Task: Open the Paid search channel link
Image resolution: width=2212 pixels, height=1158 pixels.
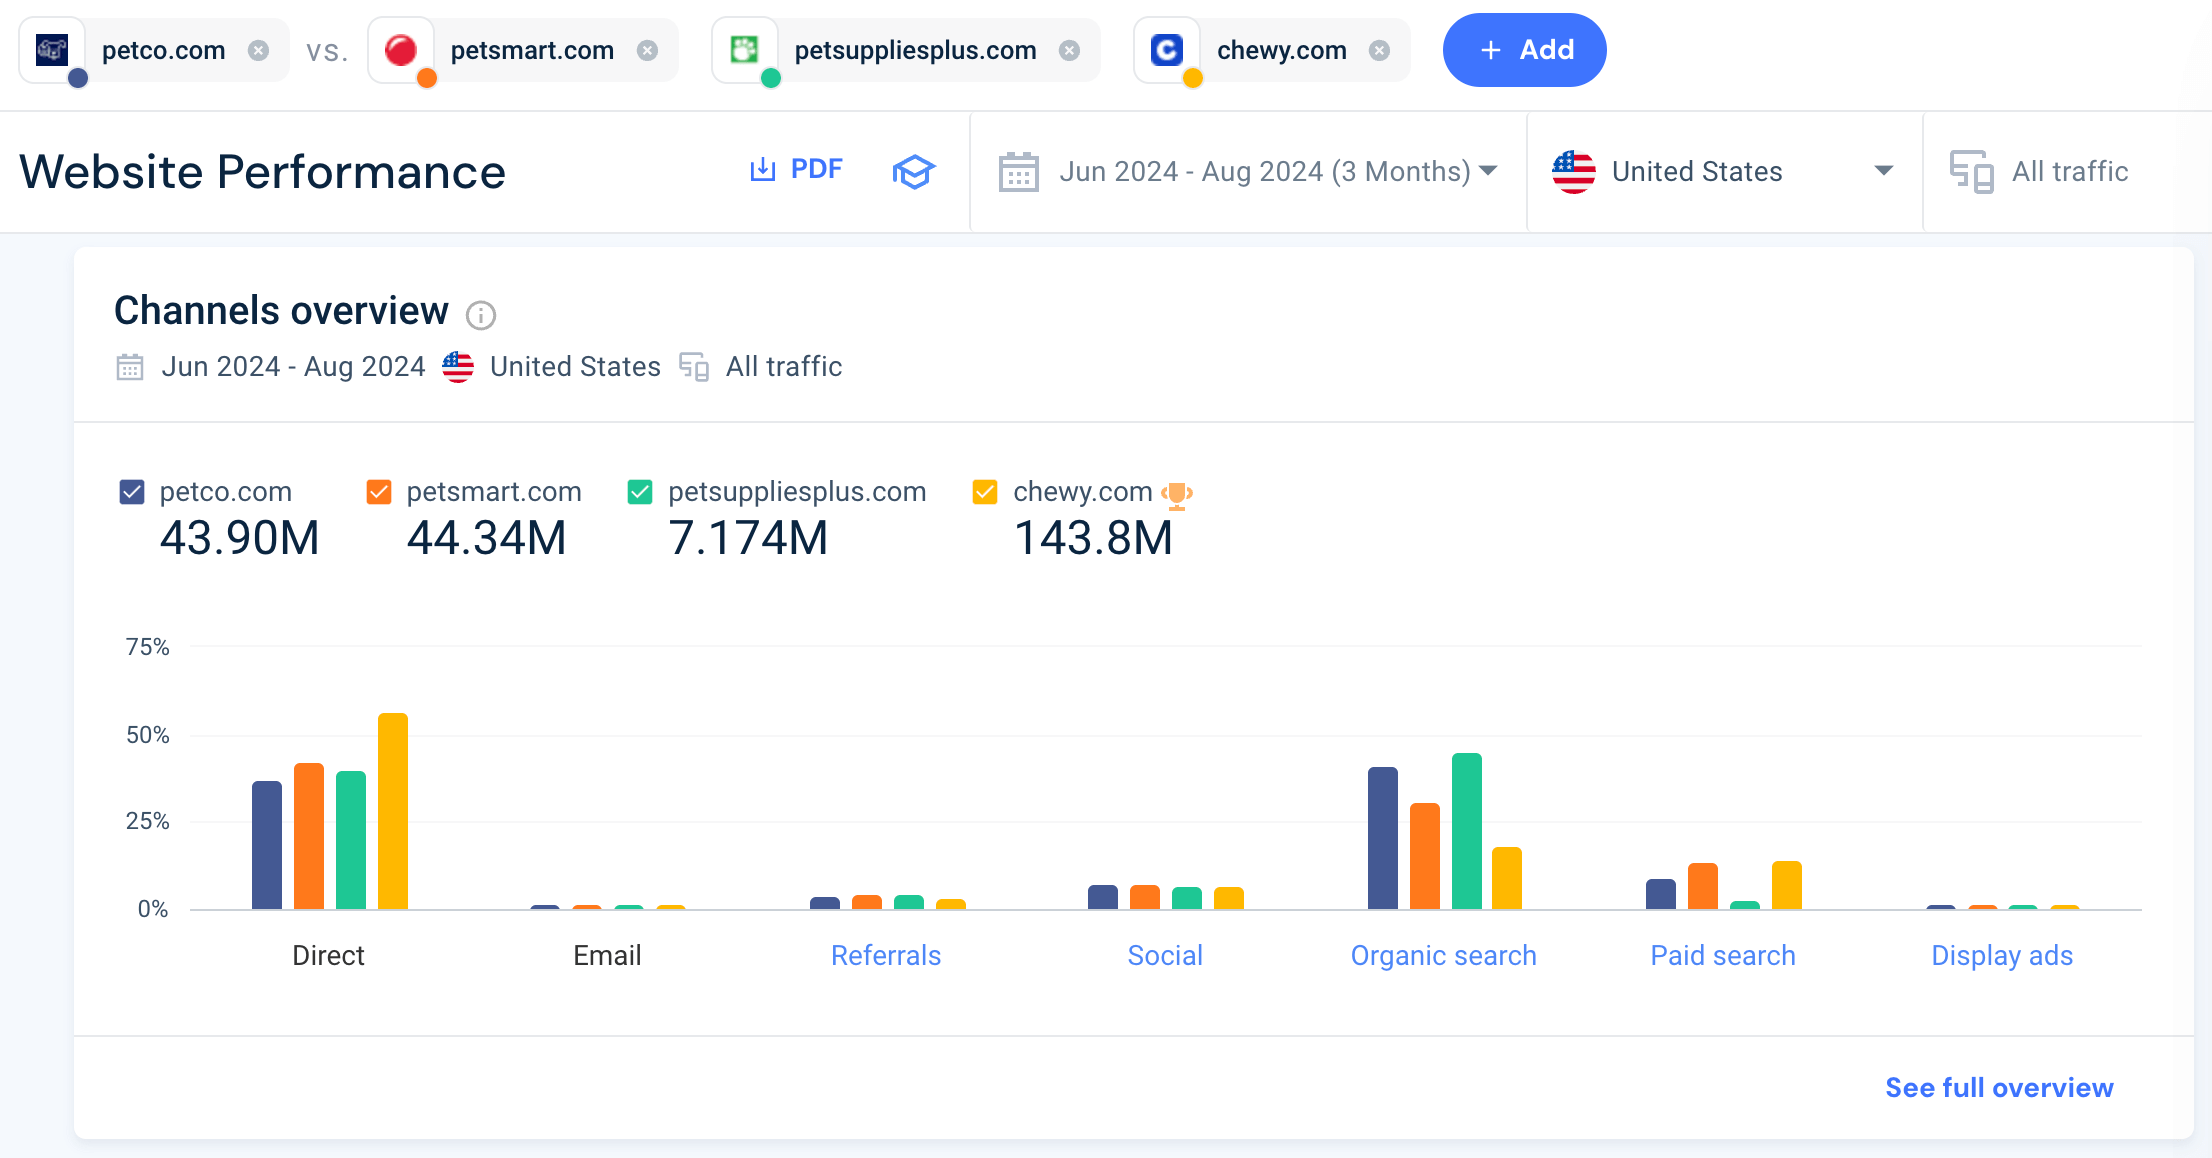Action: pos(1723,956)
